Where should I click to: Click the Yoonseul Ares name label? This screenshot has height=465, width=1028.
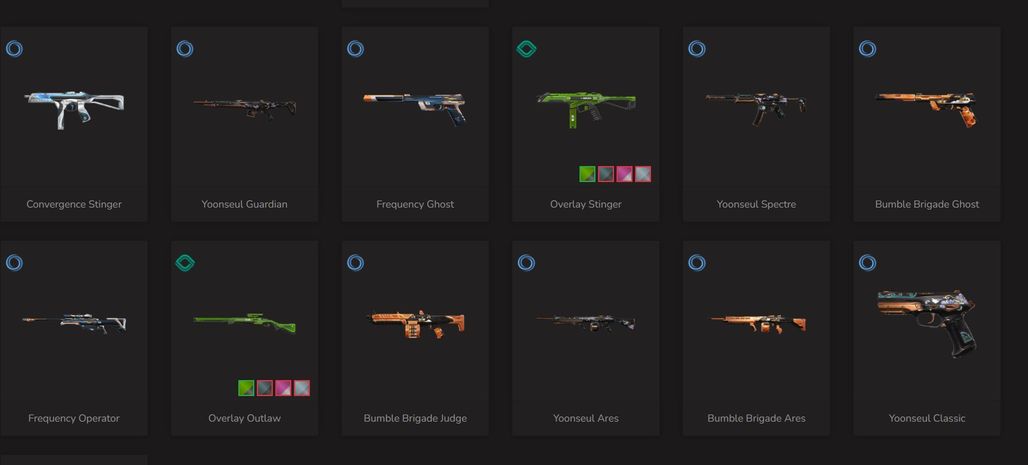pos(585,418)
